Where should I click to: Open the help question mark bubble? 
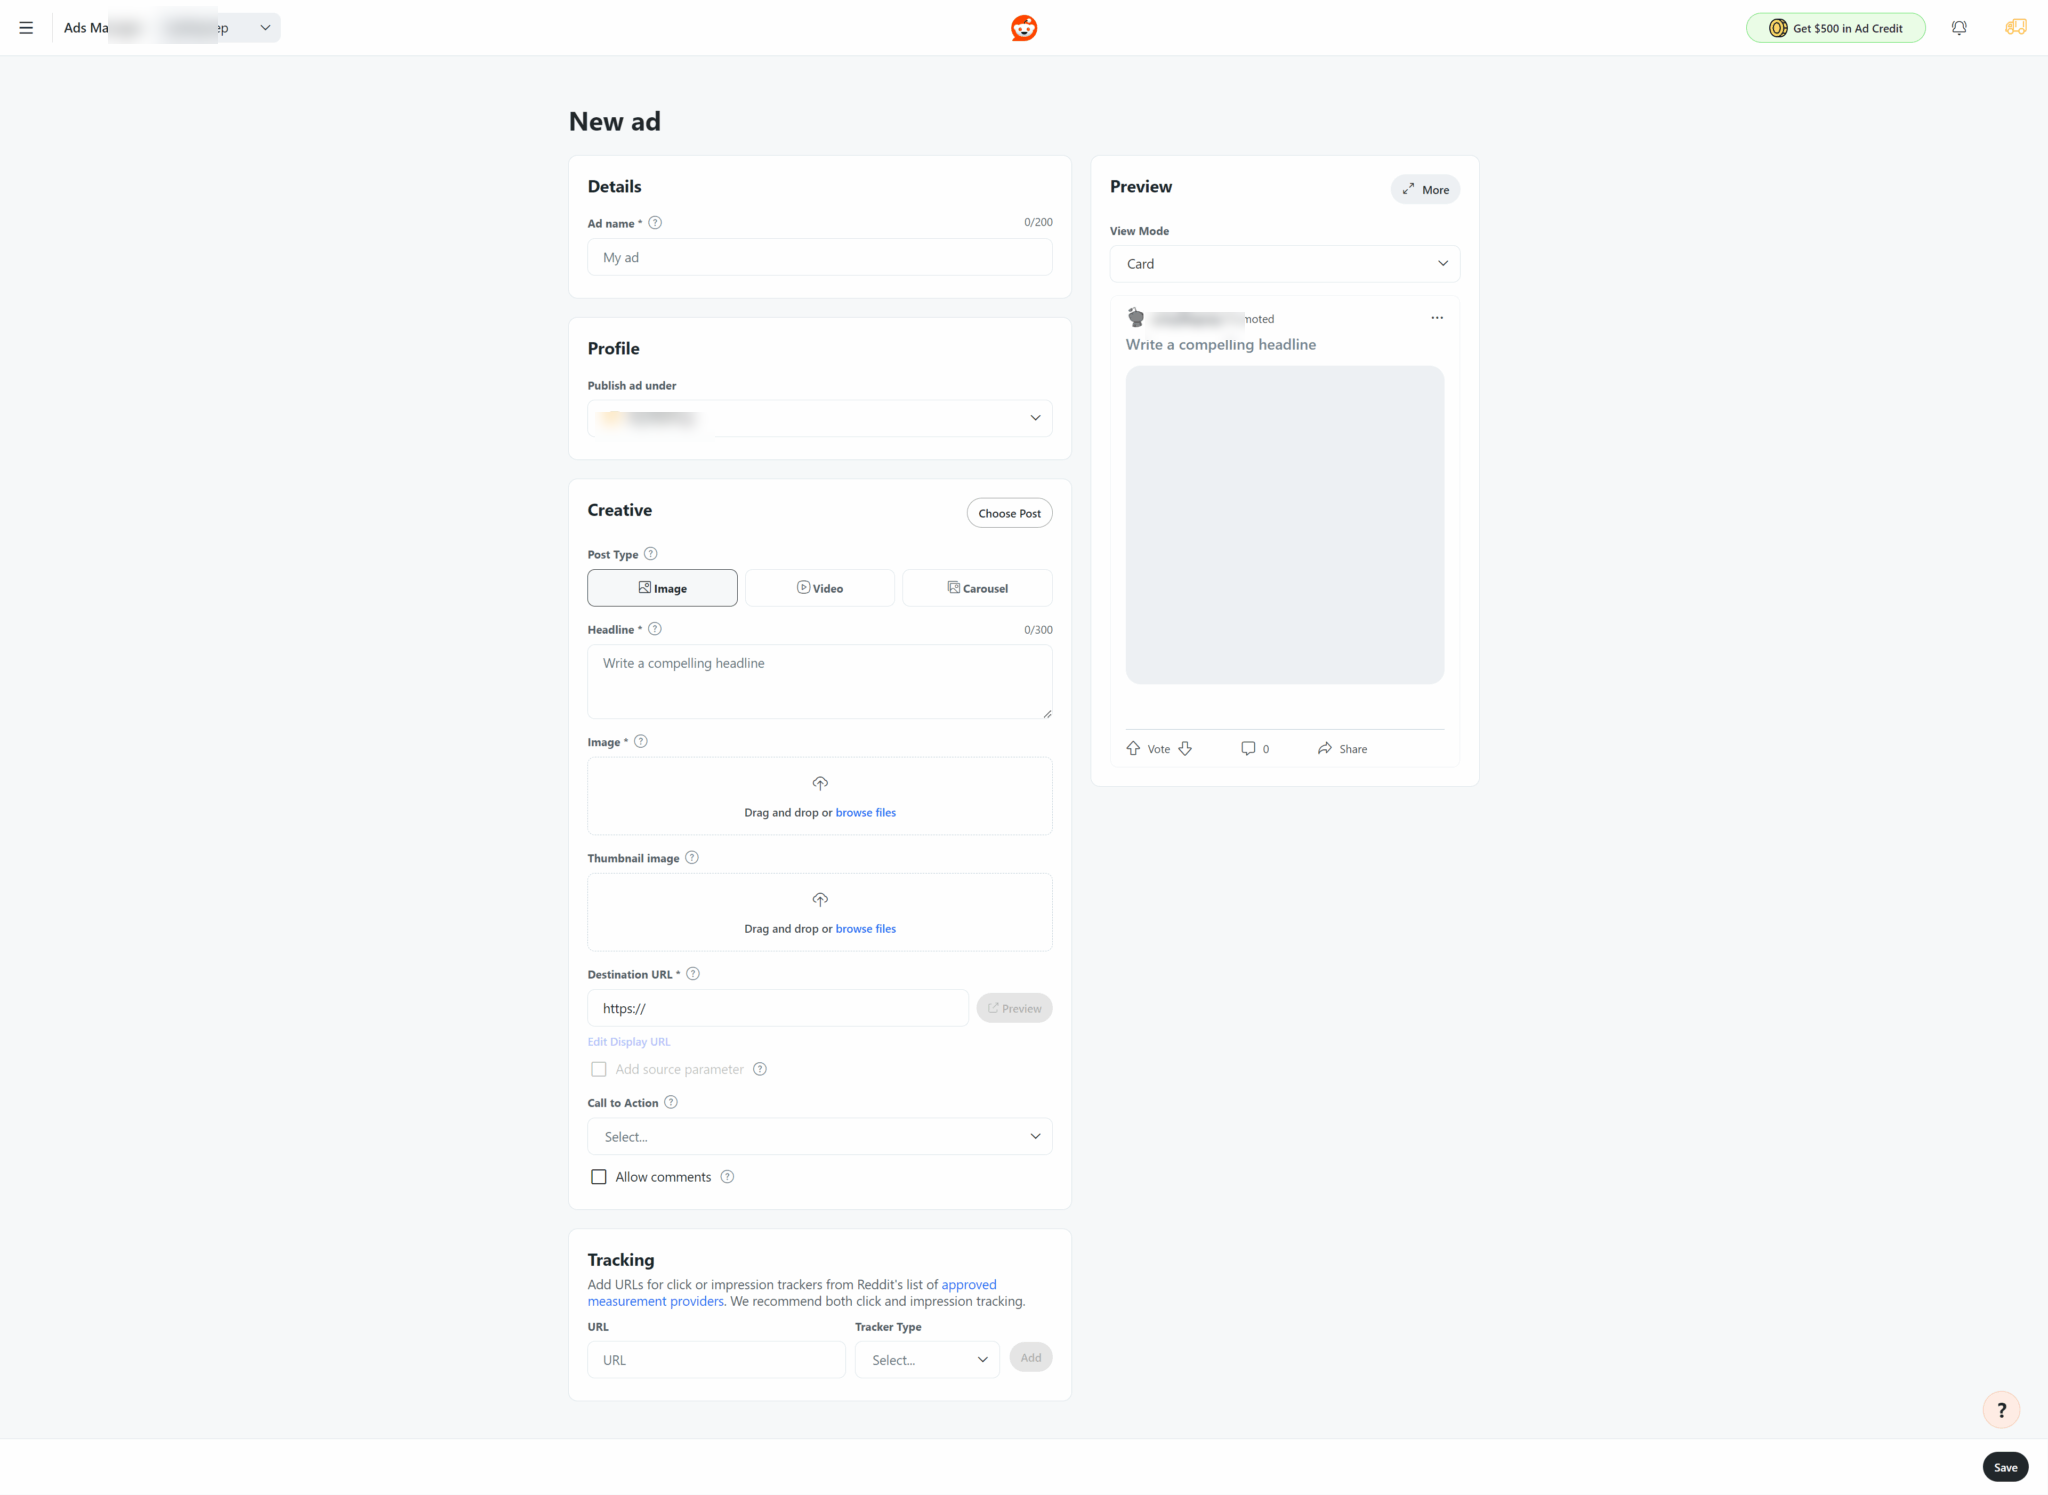tap(2001, 1410)
